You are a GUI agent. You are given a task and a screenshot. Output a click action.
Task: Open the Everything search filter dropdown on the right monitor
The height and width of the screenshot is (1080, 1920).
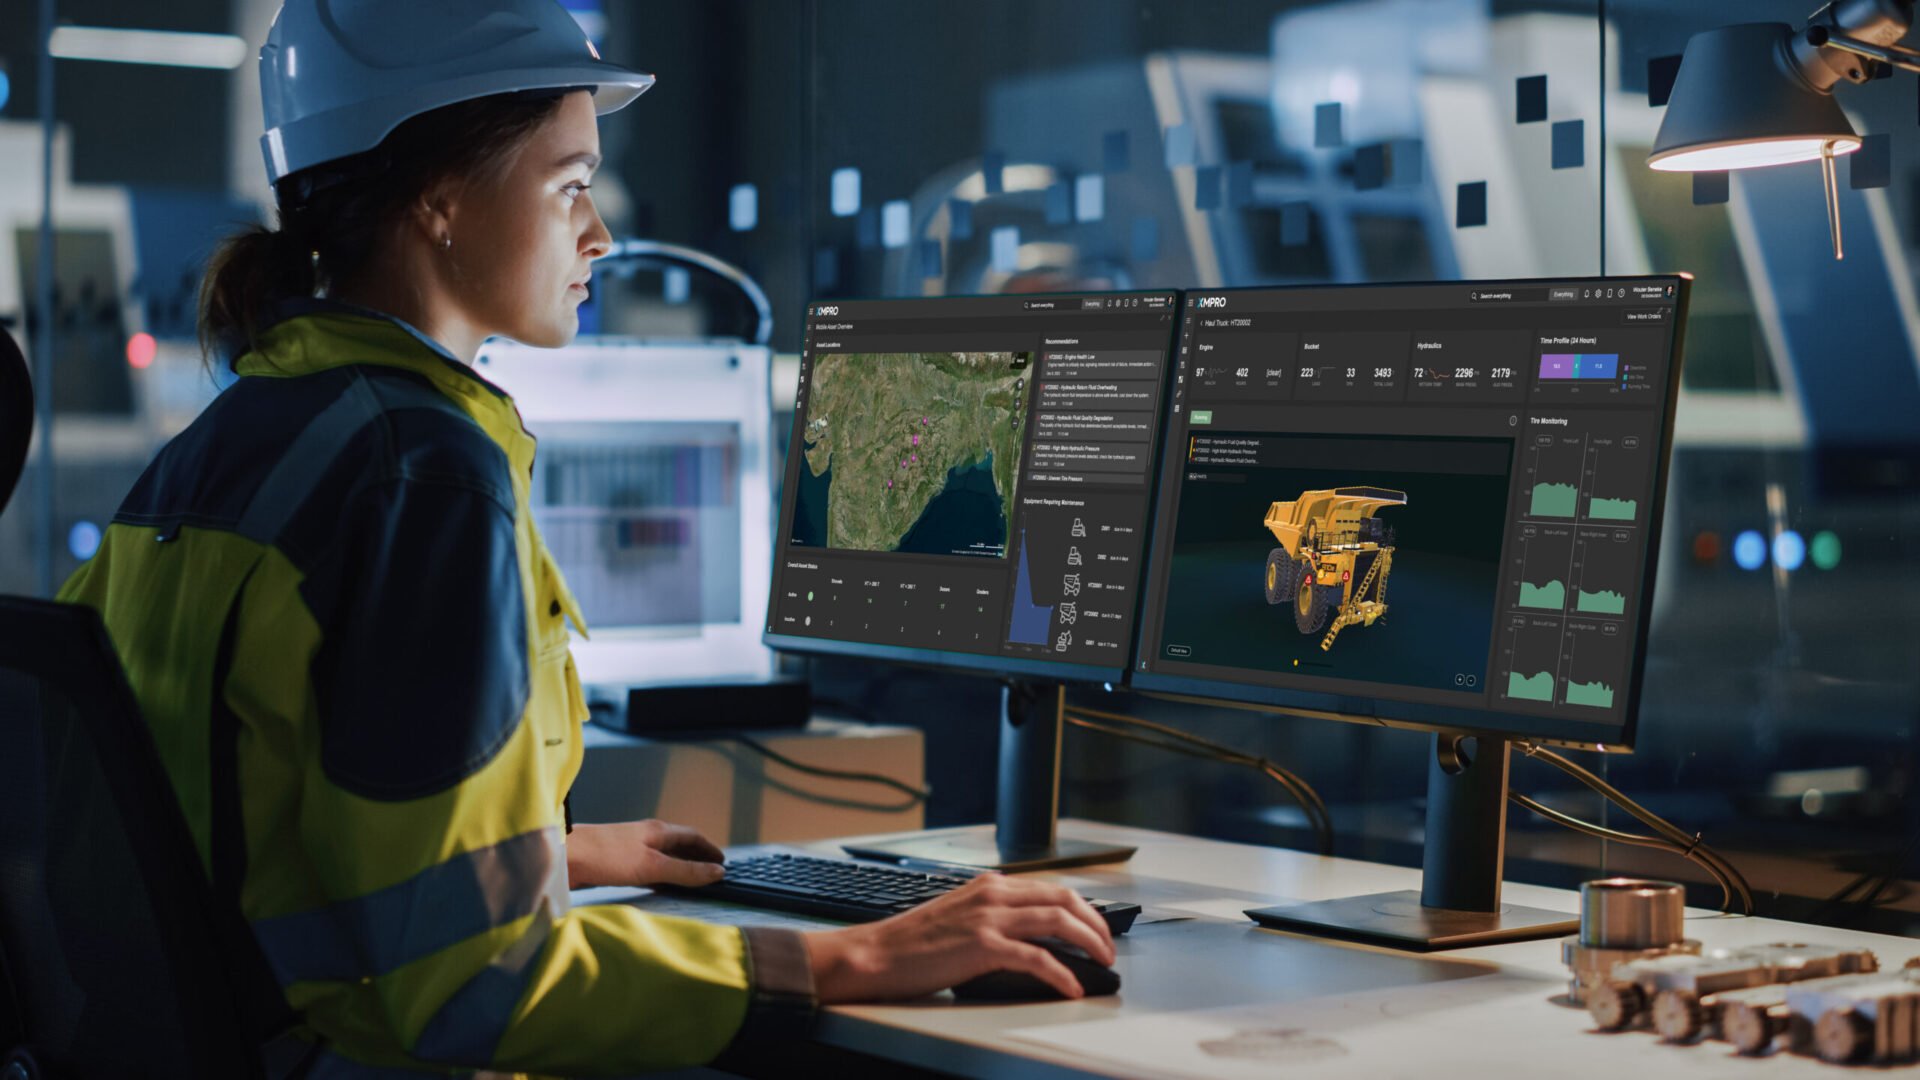1563,294
